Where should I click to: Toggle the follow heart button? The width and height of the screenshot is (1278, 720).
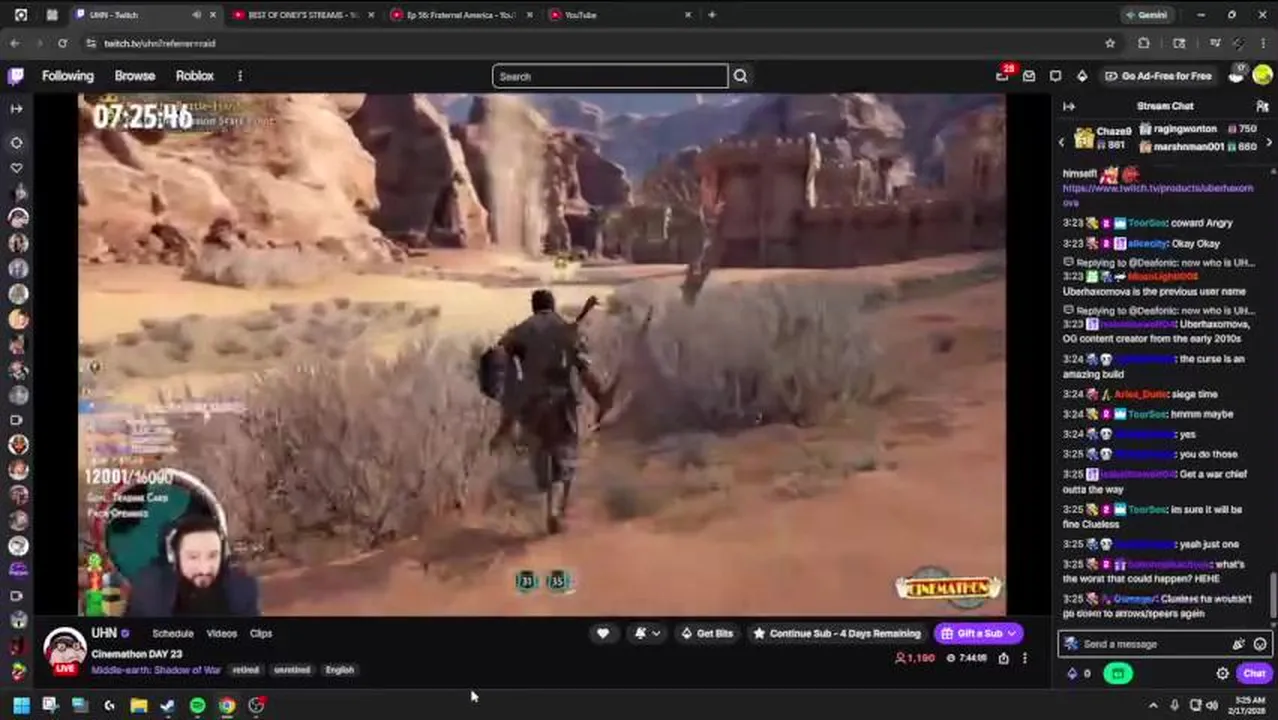click(x=602, y=633)
